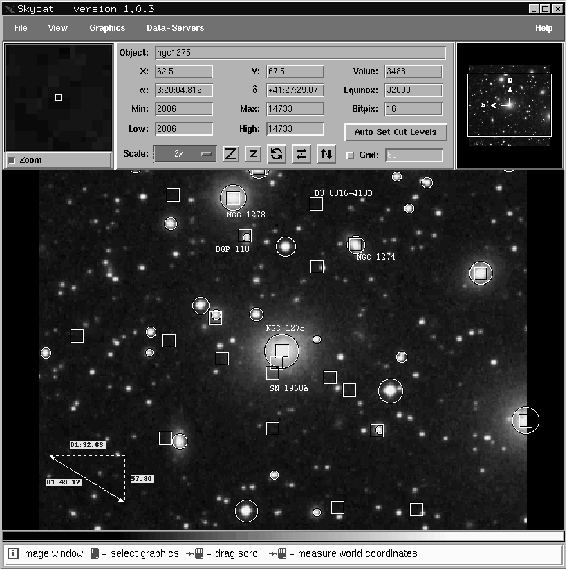Viewport: 566px width, 569px height.
Task: Click the flip vertical arrows icon
Action: click(326, 154)
